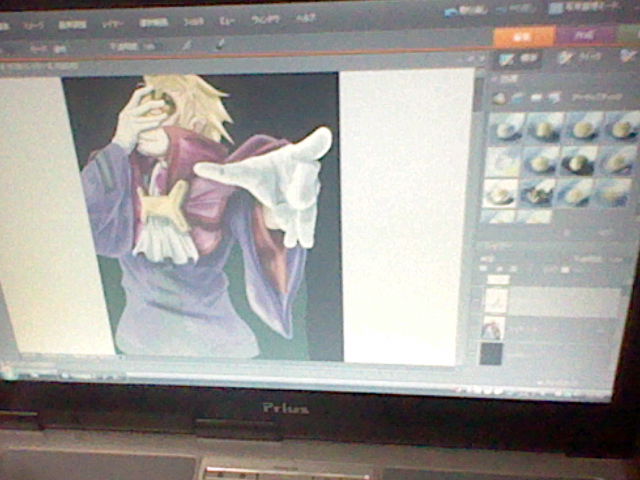This screenshot has height=480, width=640.
Task: Select the colored character layer thumbnail
Action: [493, 328]
